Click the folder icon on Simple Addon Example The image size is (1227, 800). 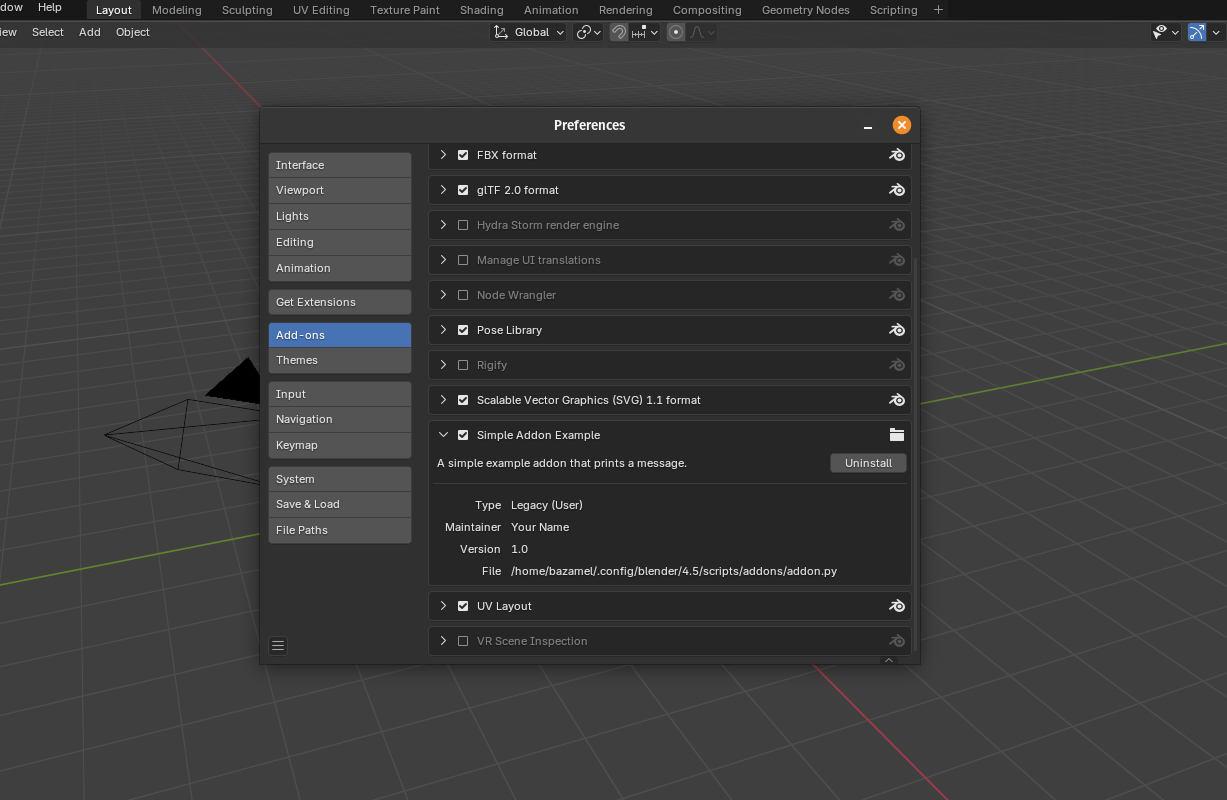pos(897,435)
